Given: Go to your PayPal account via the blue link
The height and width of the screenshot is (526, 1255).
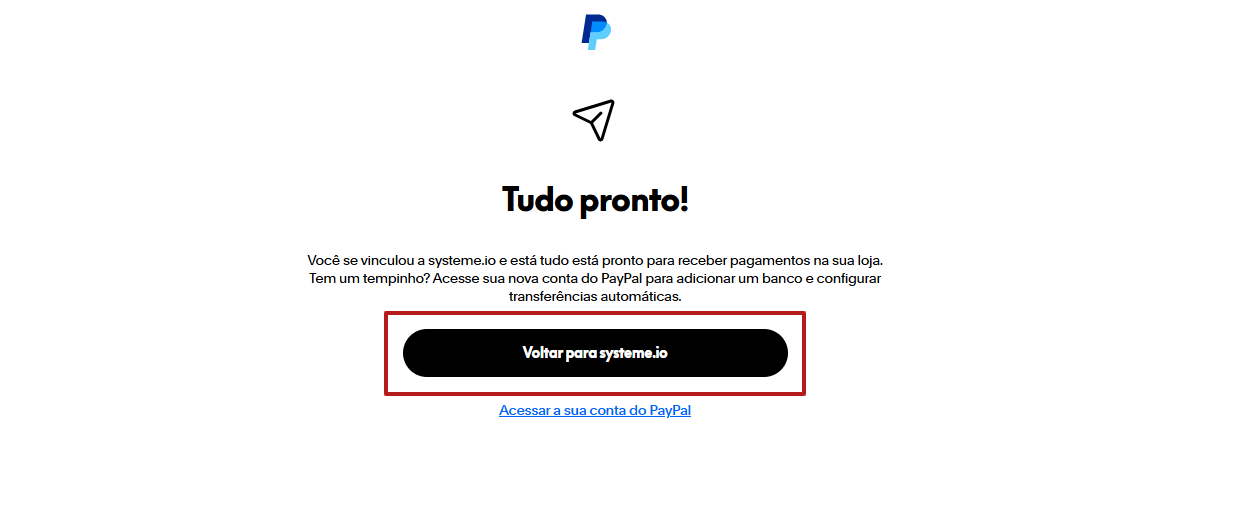Looking at the screenshot, I should point(595,410).
